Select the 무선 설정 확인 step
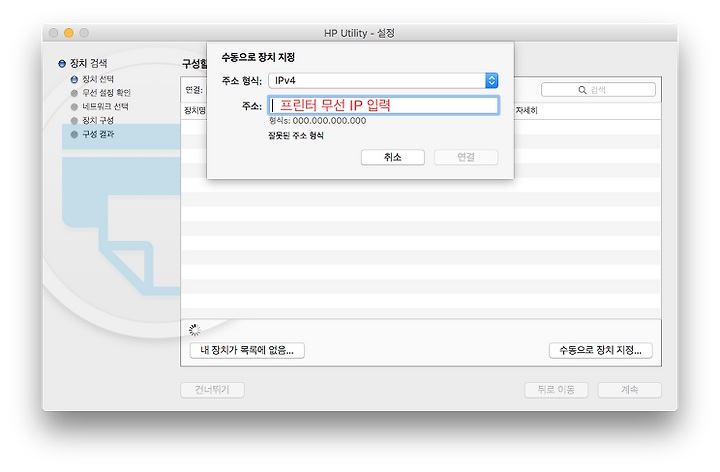 click(x=101, y=93)
